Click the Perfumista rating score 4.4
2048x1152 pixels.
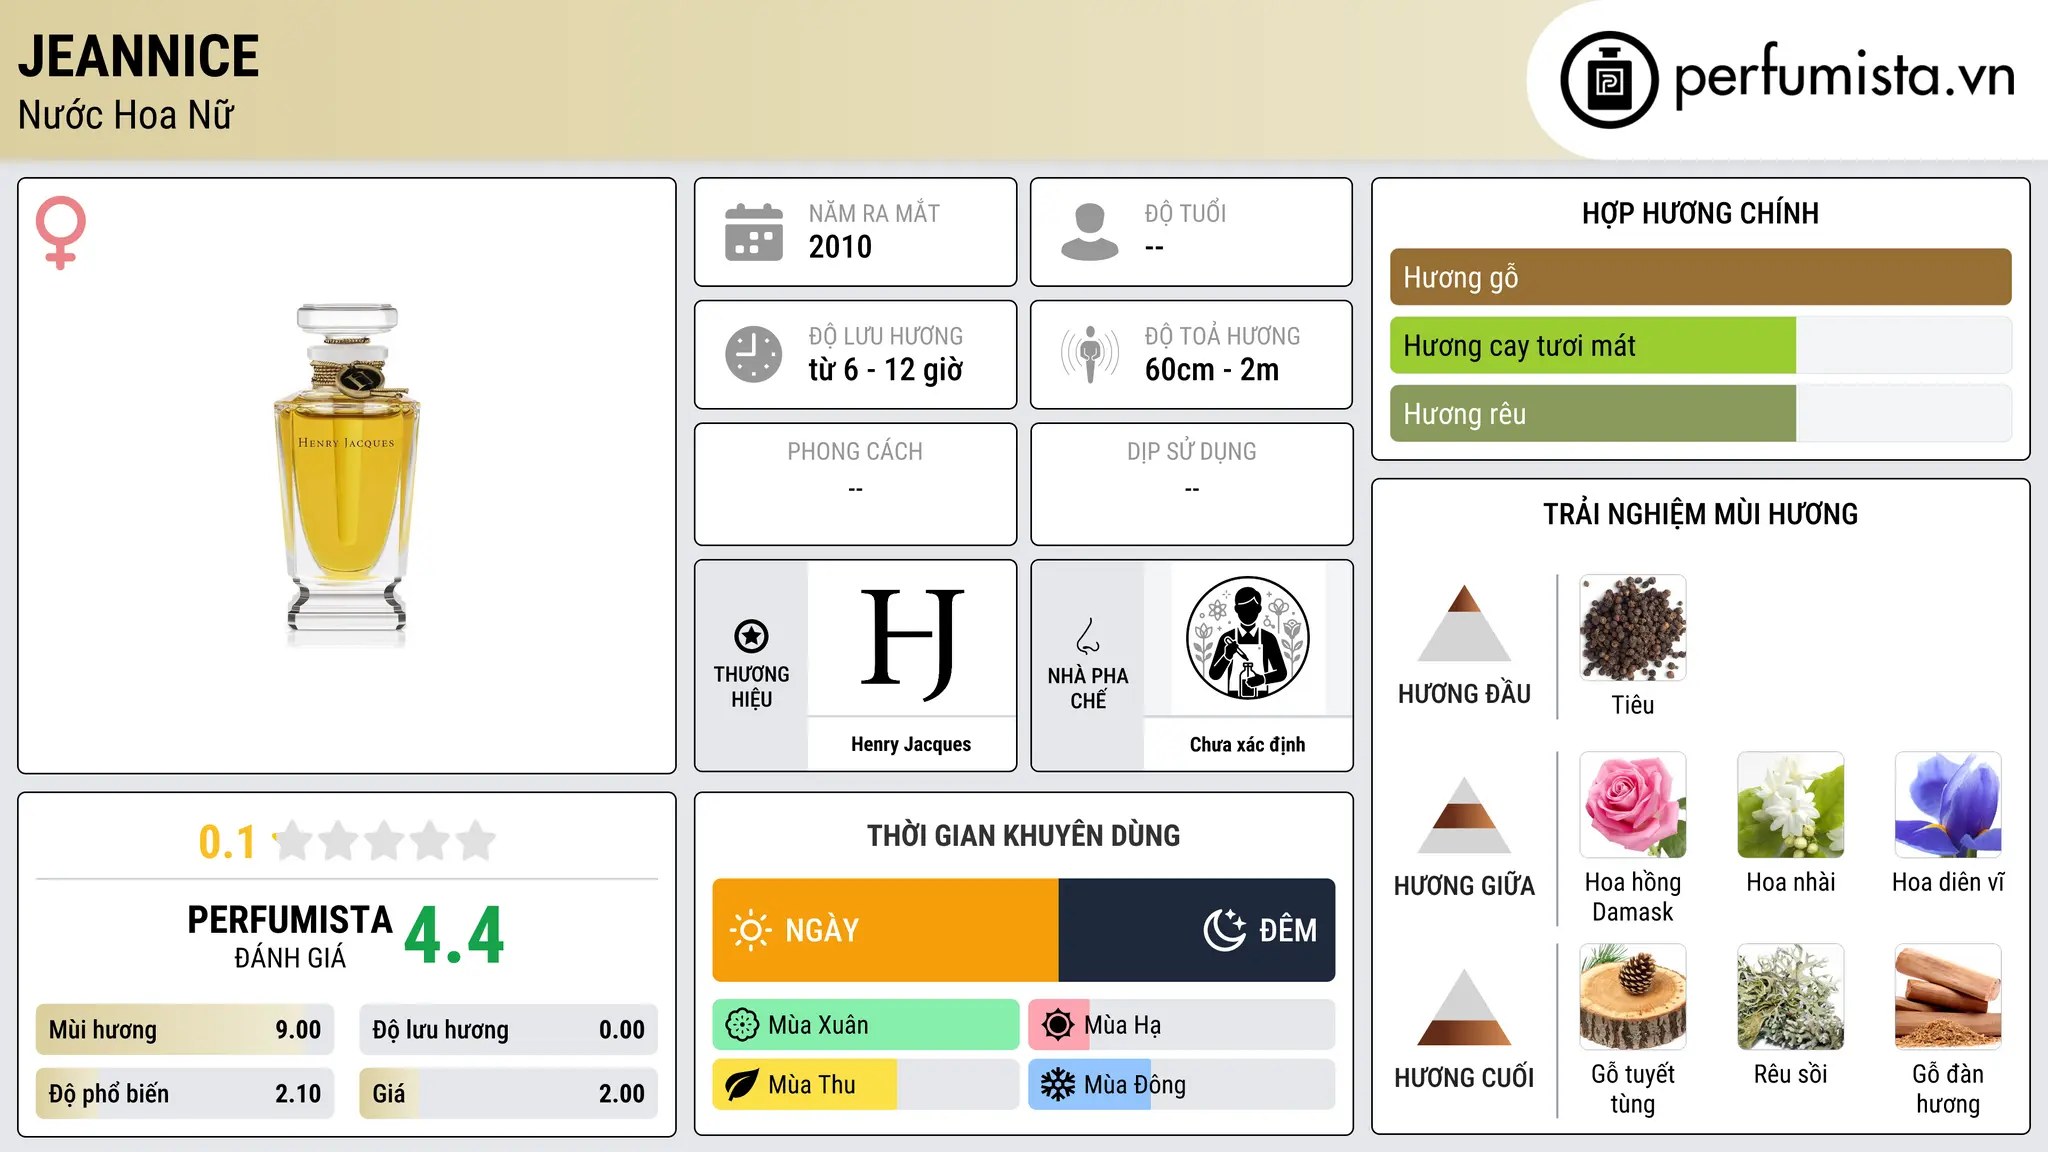pos(454,936)
